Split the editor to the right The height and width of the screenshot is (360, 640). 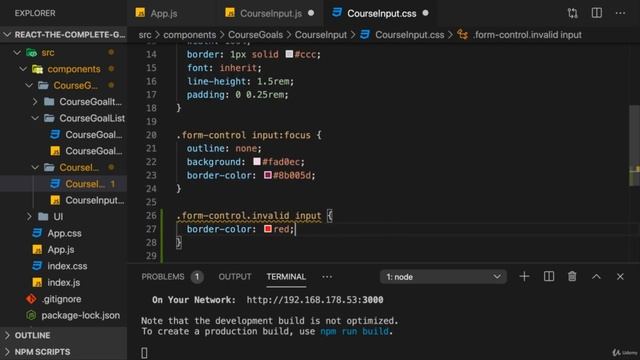tap(596, 13)
